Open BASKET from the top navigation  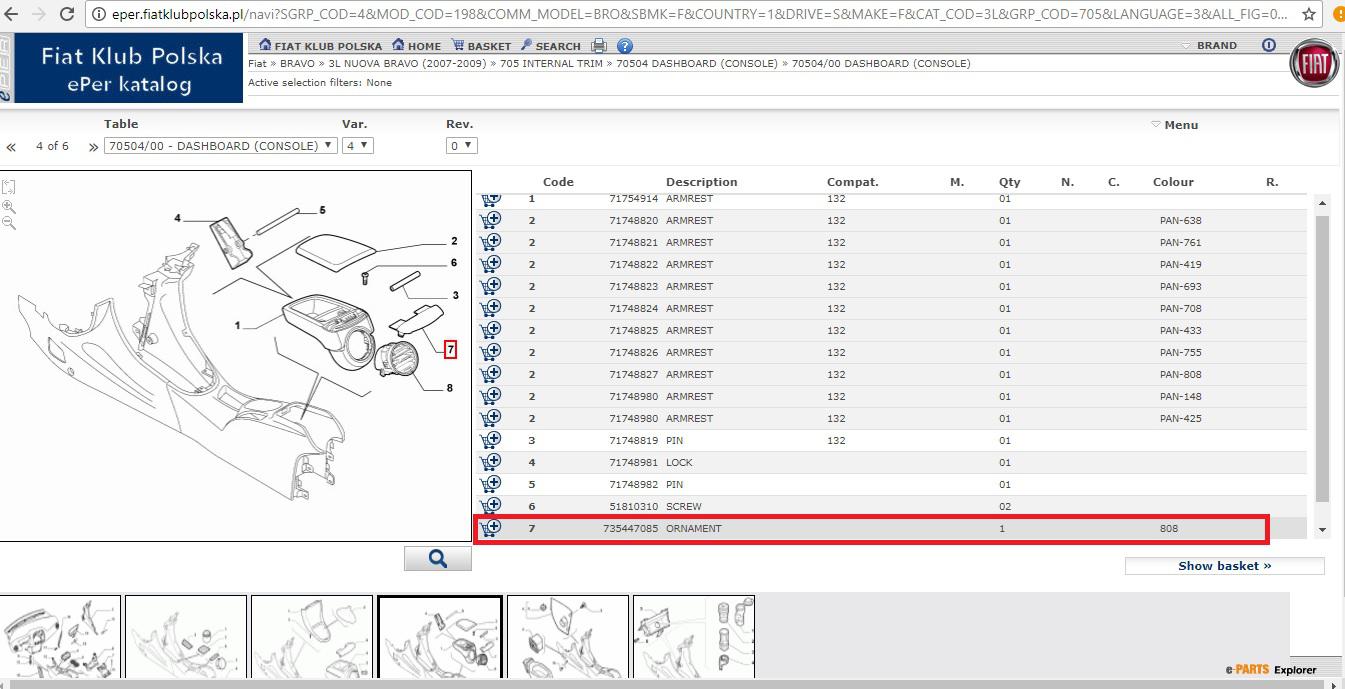pos(481,46)
